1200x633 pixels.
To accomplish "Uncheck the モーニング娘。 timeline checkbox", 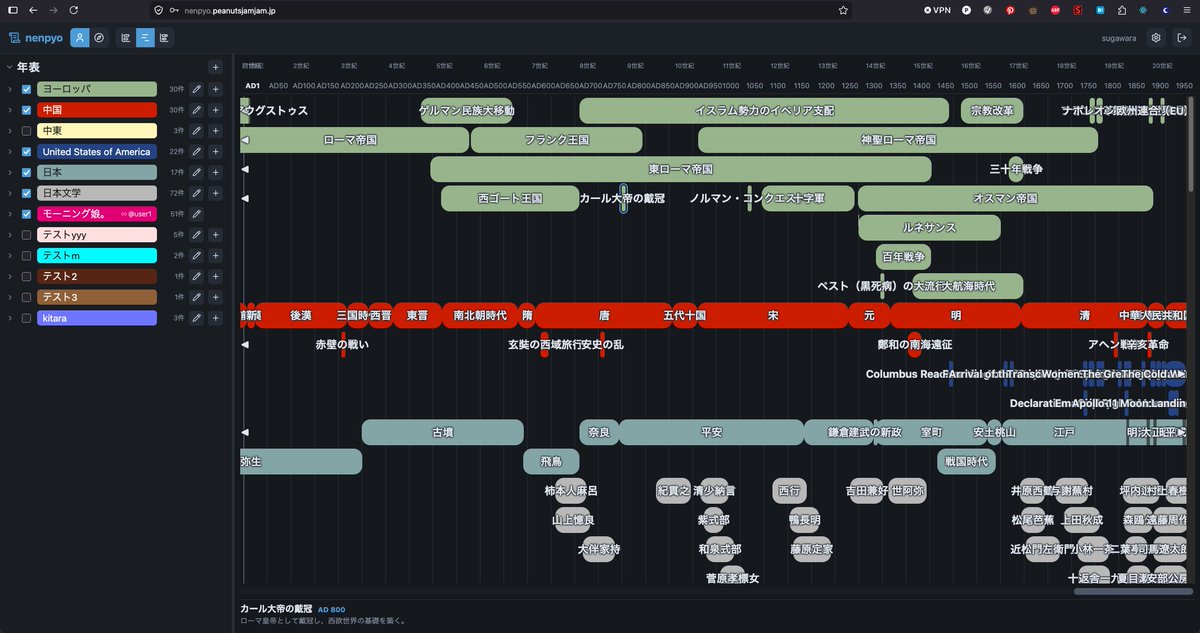I will pos(27,214).
